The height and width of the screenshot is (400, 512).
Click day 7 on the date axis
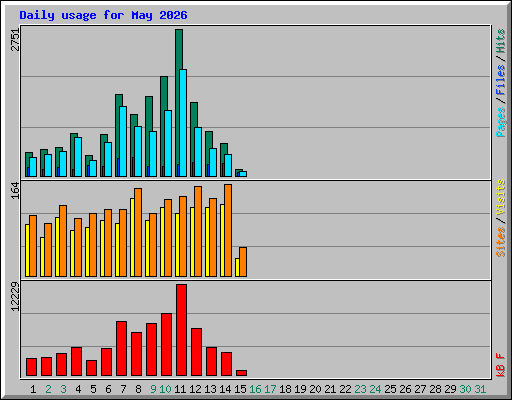coord(123,389)
